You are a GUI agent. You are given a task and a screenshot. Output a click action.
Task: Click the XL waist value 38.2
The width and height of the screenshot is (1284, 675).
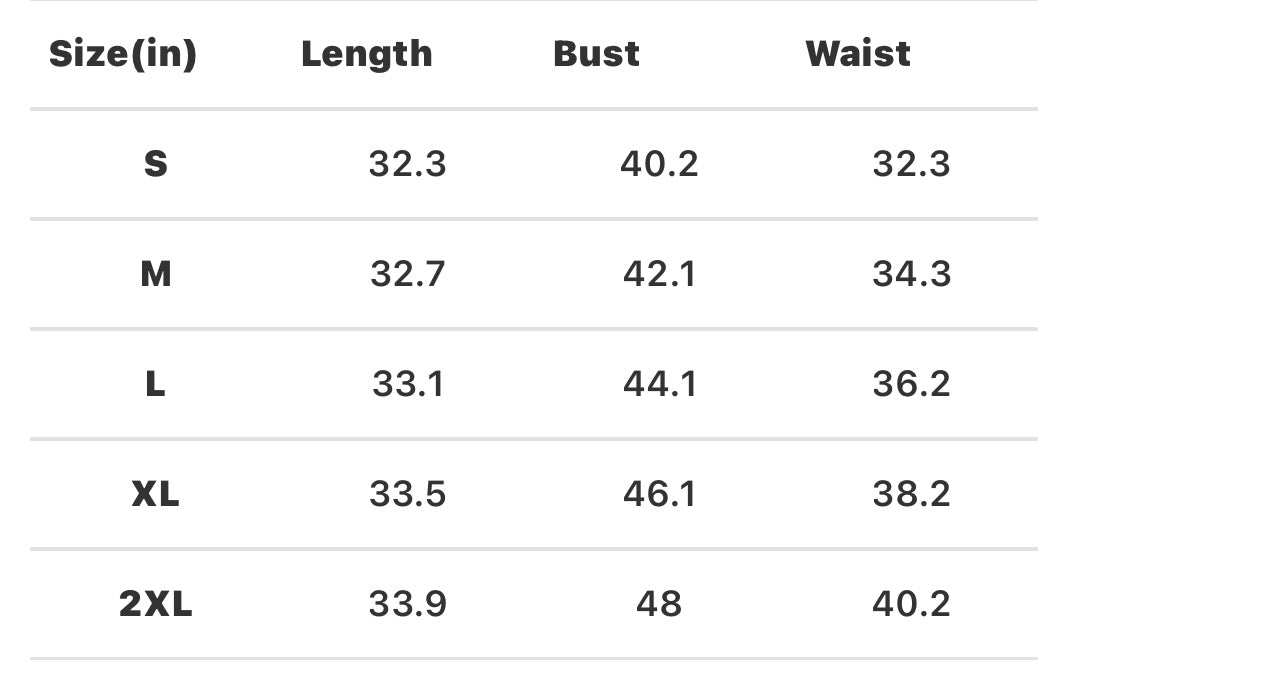coord(911,494)
